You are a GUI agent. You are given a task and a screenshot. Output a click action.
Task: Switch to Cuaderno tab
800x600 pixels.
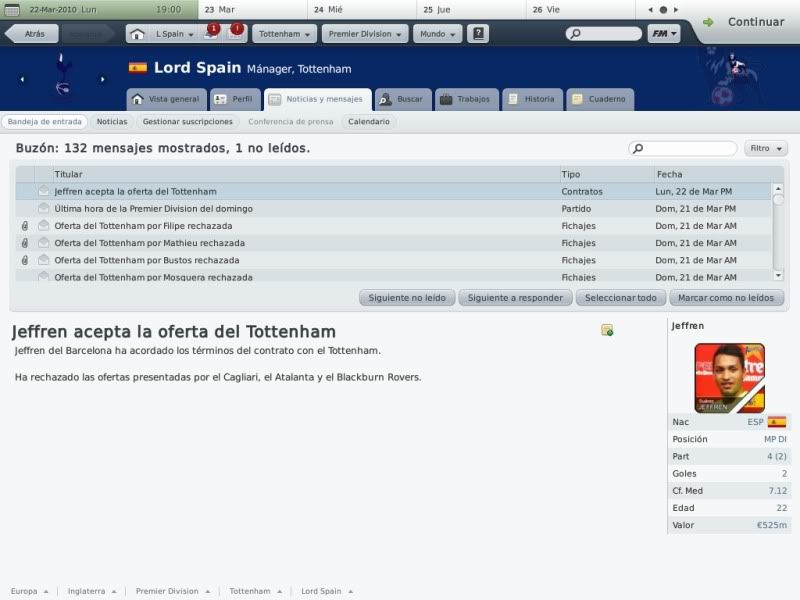tap(600, 99)
